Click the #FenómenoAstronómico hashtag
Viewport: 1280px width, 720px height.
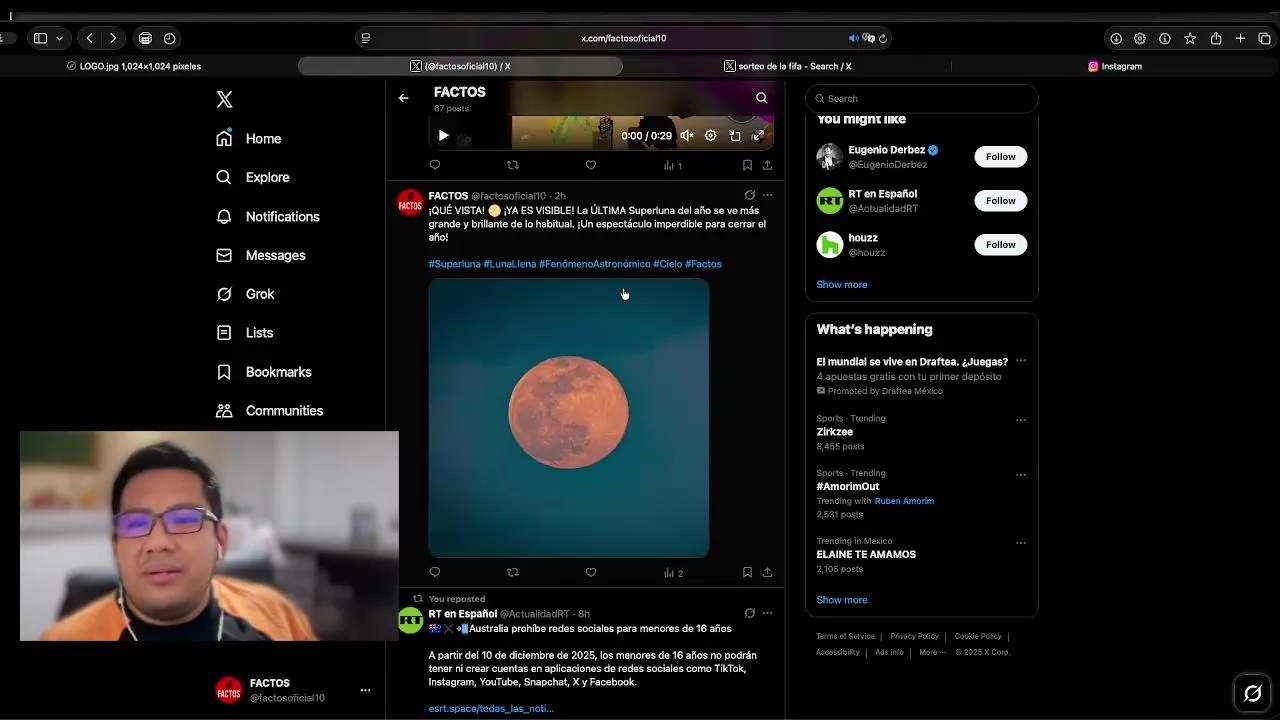point(595,264)
